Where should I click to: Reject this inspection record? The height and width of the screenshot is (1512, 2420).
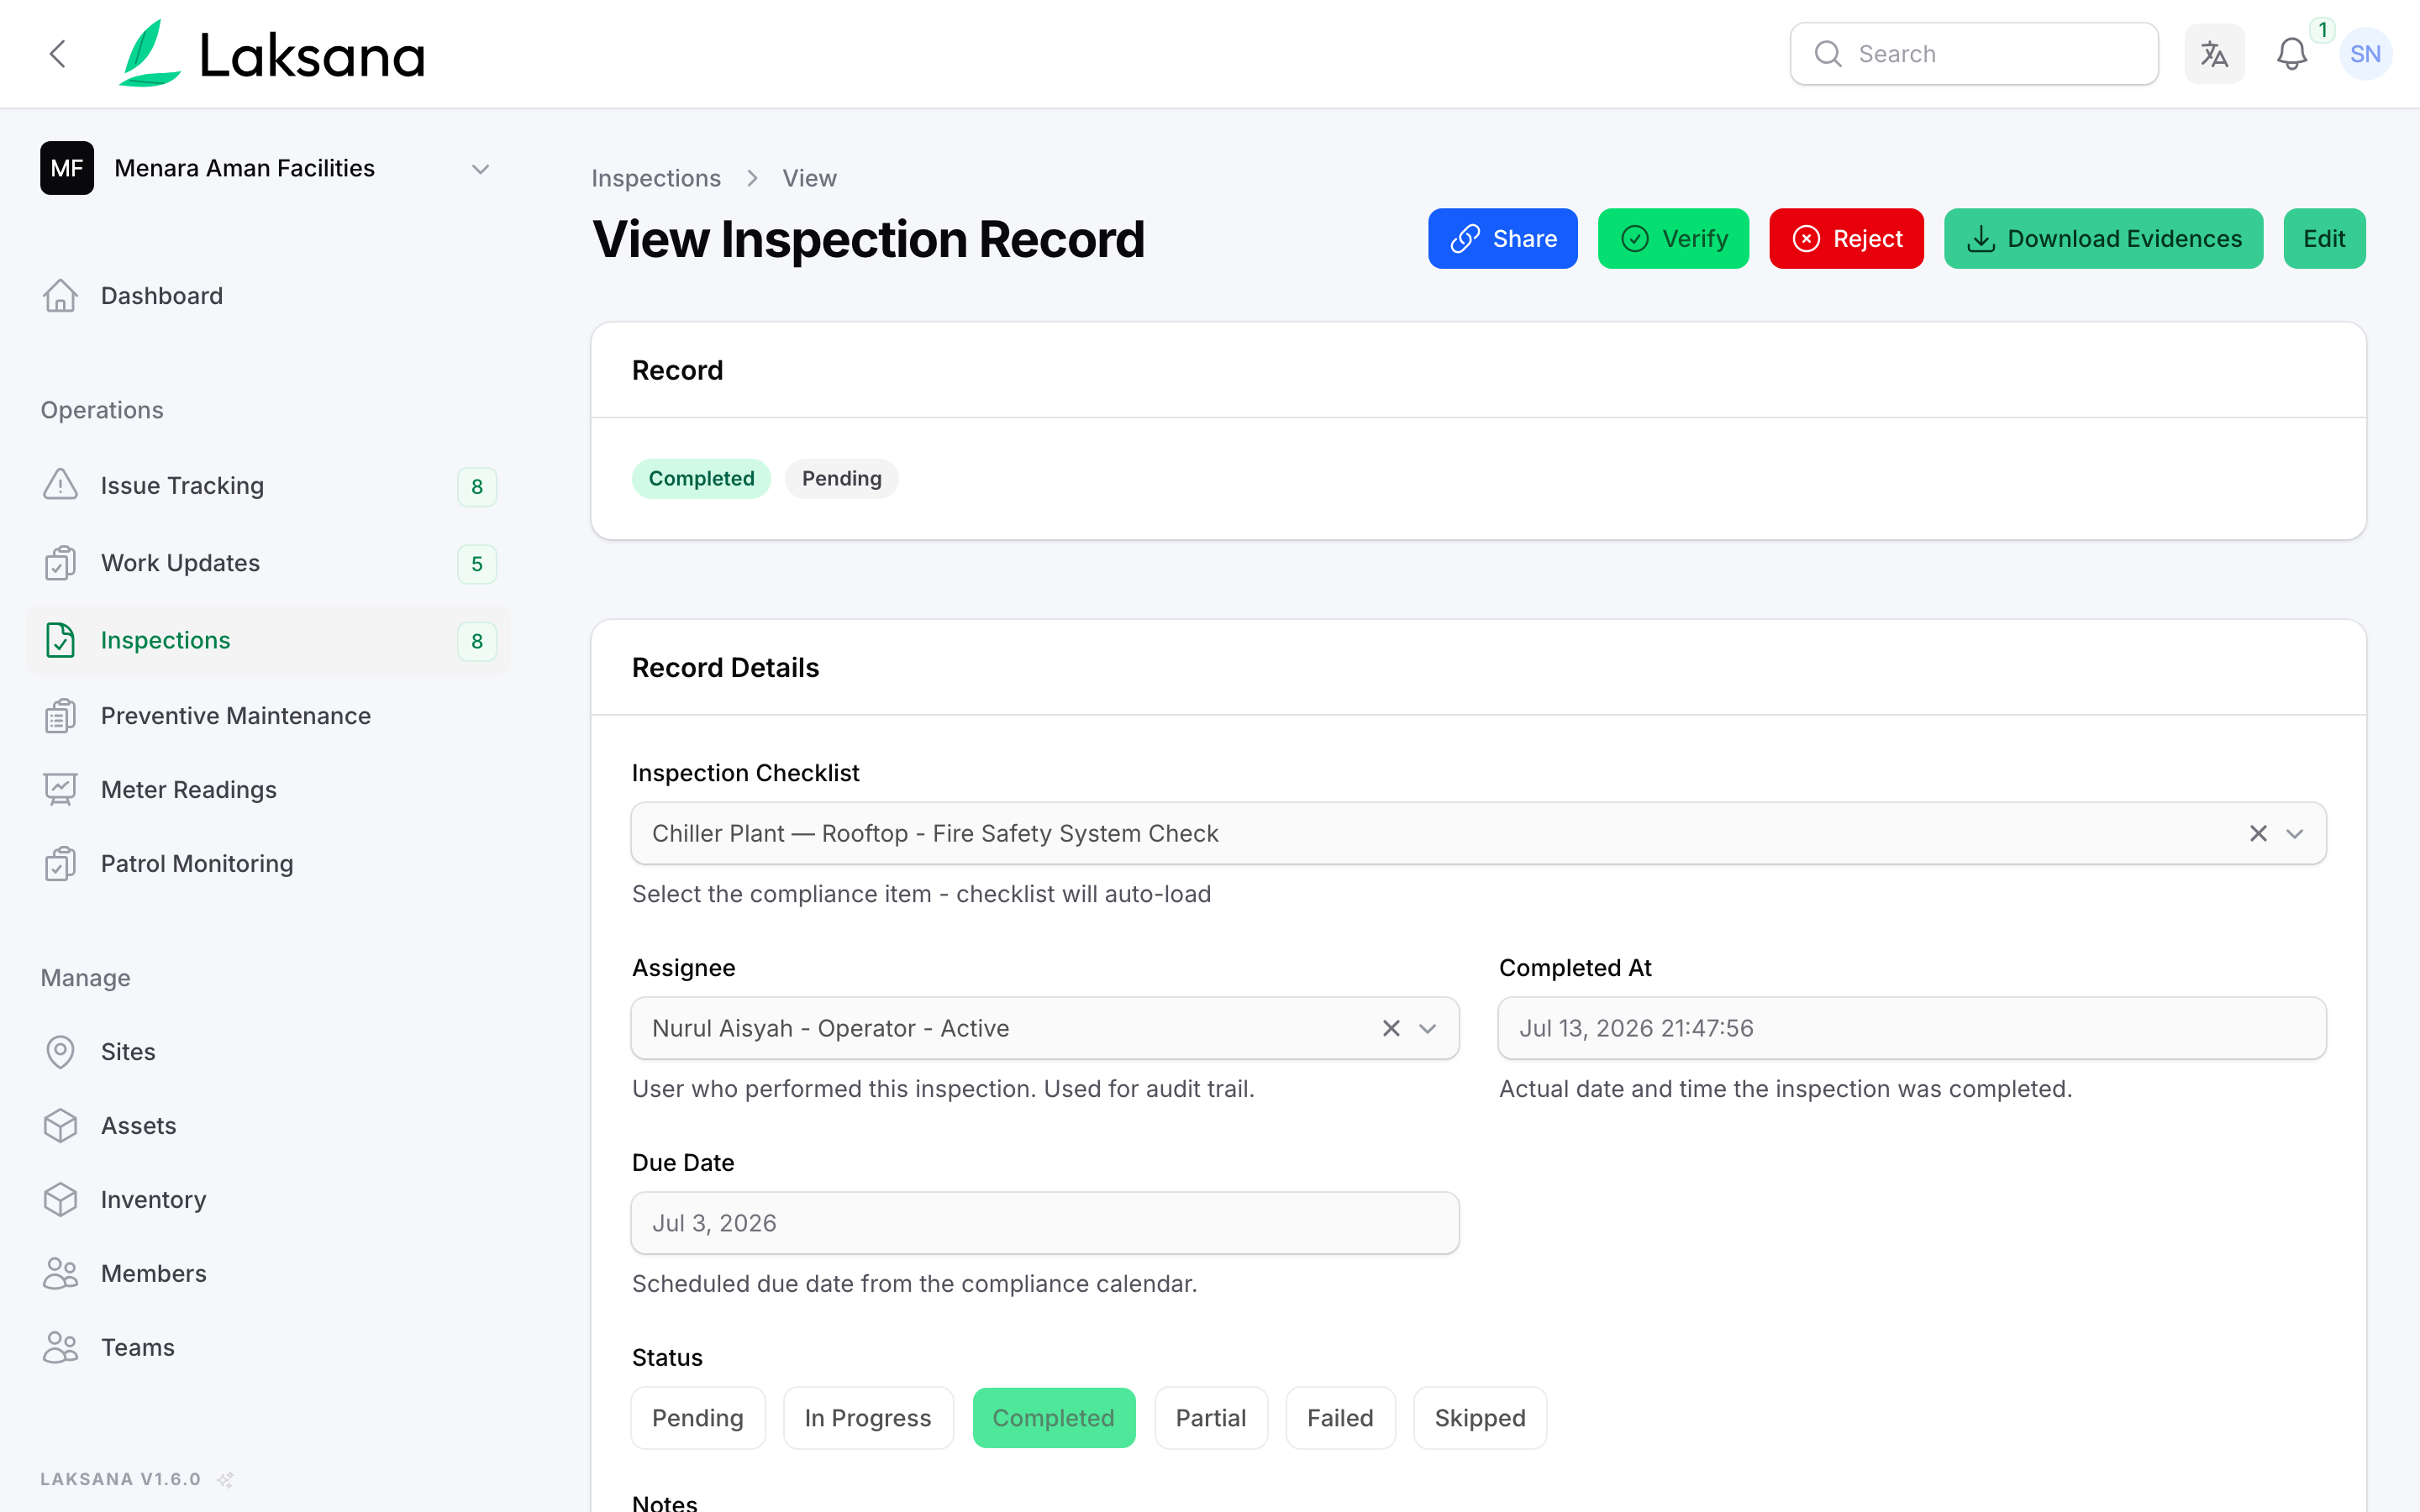click(x=1846, y=239)
